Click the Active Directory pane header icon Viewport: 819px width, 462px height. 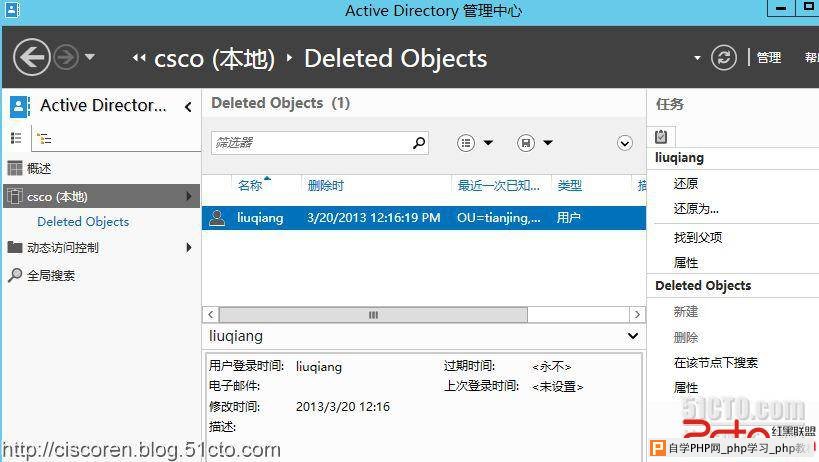[20, 106]
